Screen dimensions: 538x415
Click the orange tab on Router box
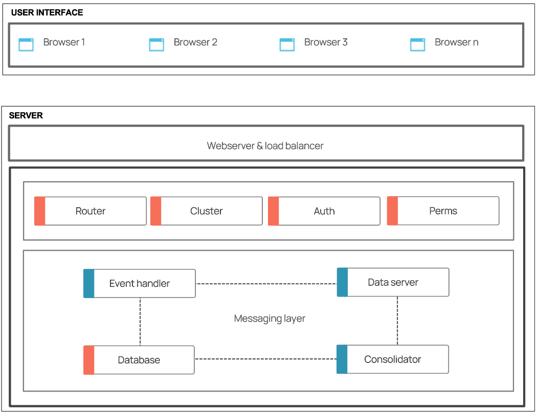[x=40, y=211]
